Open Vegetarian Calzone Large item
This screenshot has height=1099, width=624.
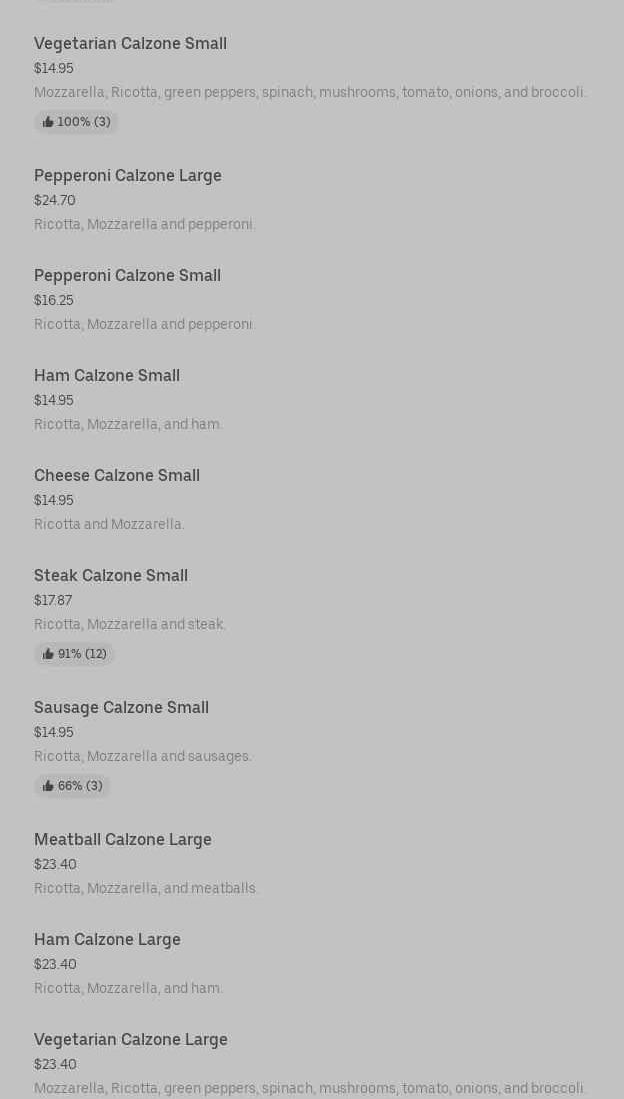tap(131, 1040)
